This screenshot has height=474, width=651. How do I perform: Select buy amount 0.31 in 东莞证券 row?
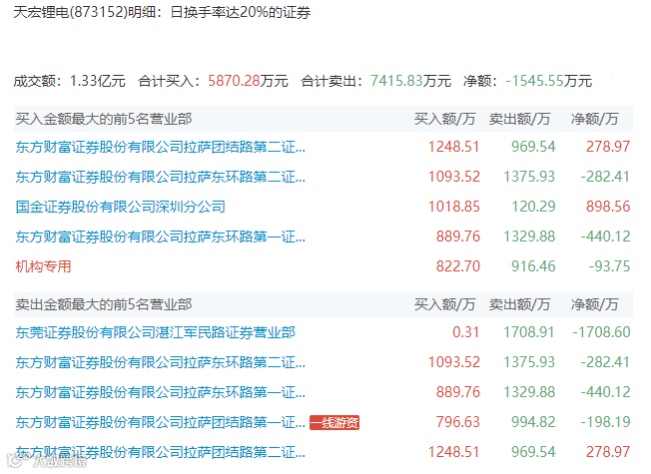466,332
